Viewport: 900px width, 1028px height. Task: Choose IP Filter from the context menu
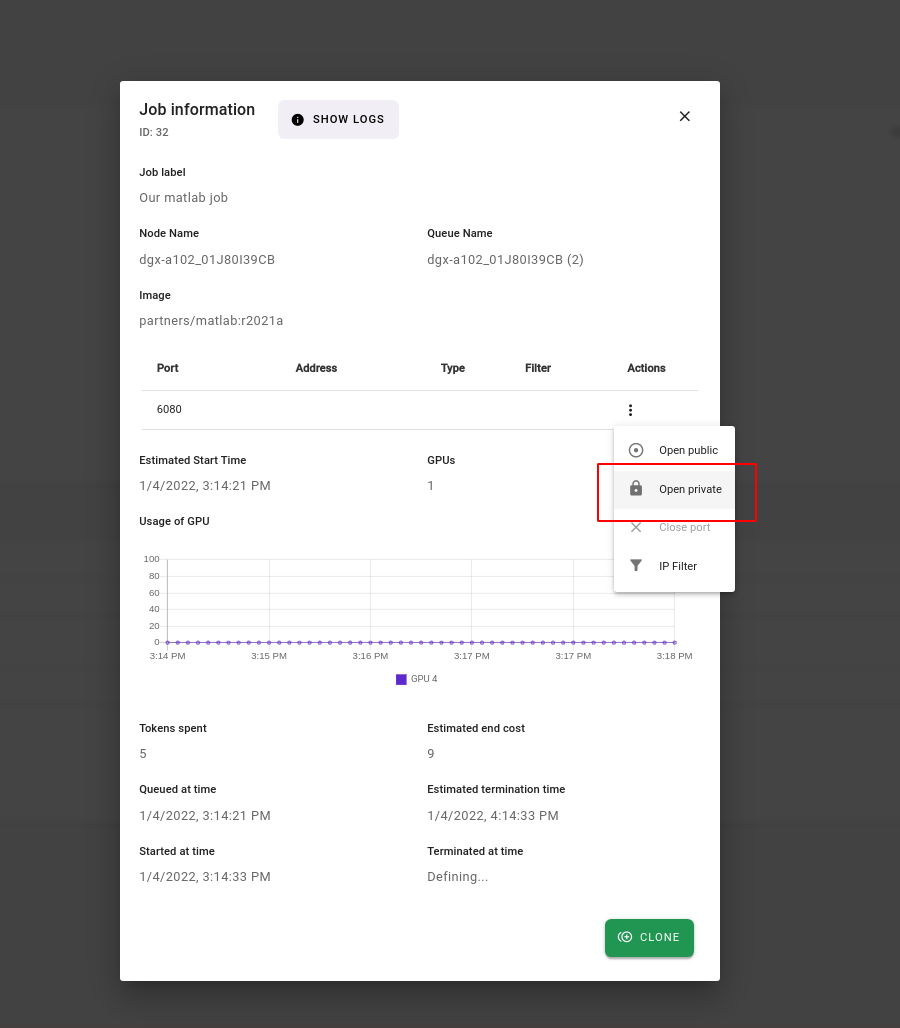click(677, 566)
